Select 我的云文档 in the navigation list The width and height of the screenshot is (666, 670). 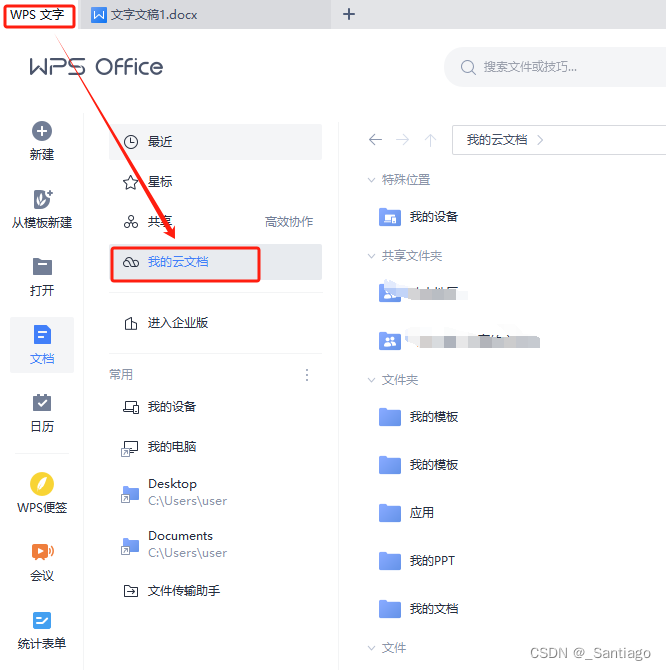click(x=215, y=262)
